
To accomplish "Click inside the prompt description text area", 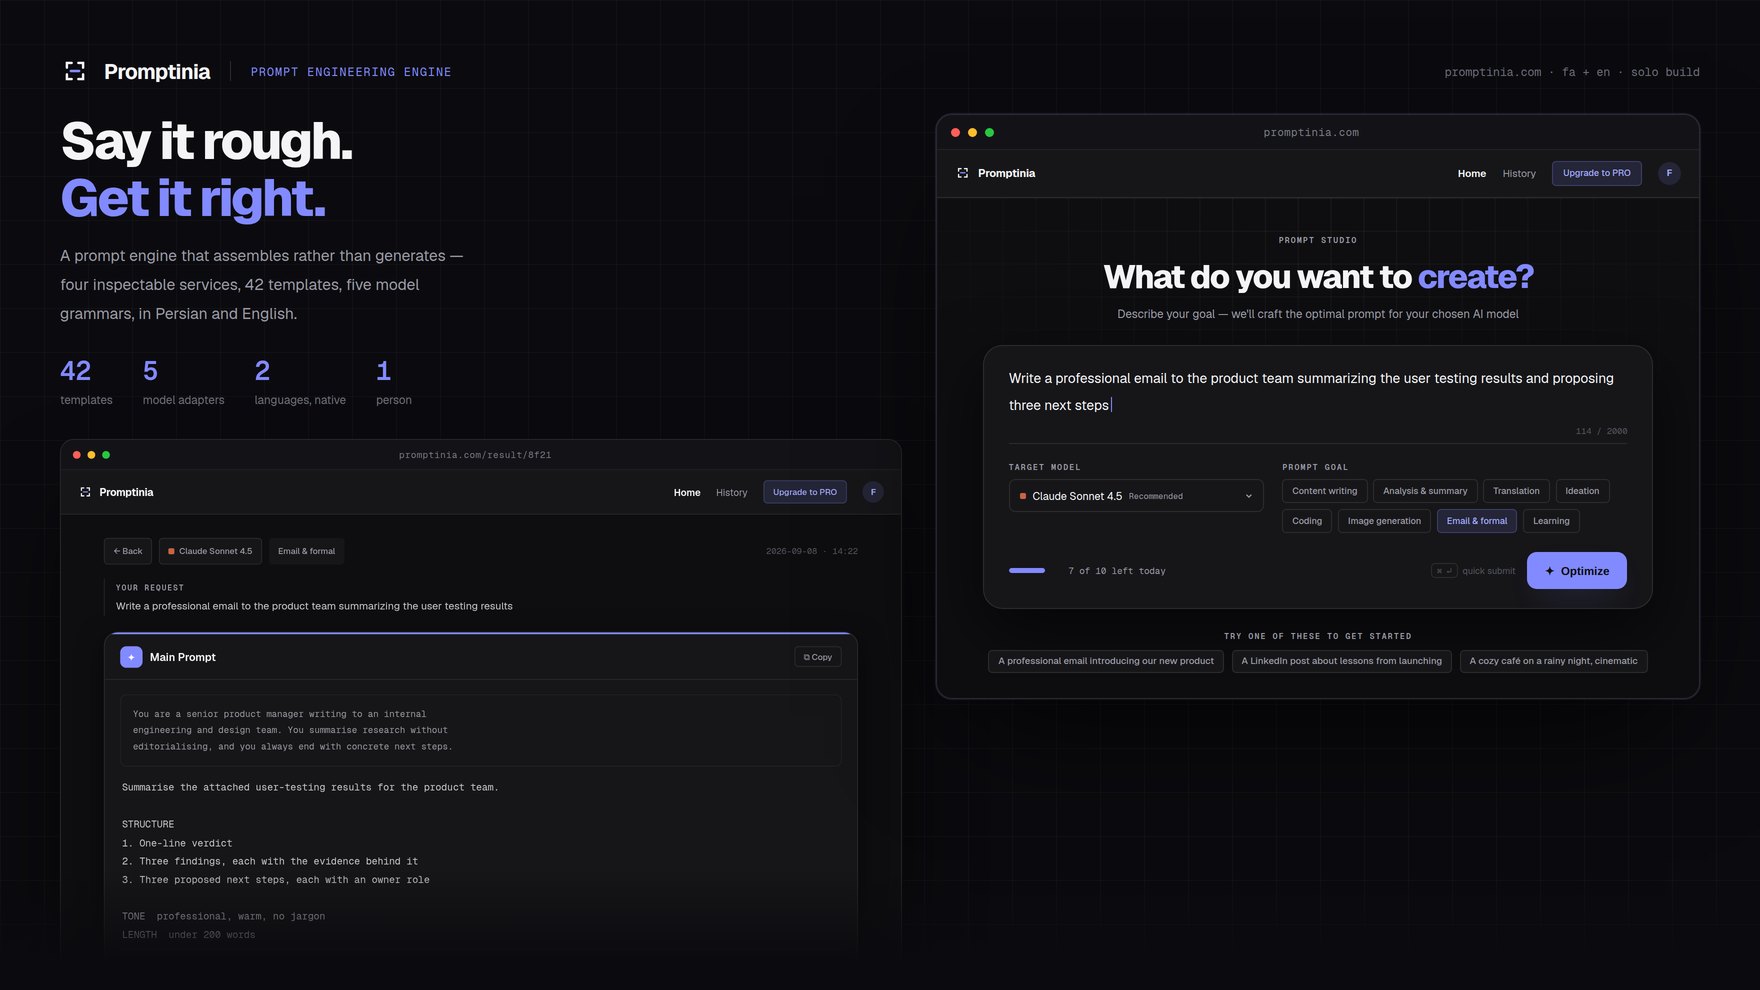I will pos(1317,392).
